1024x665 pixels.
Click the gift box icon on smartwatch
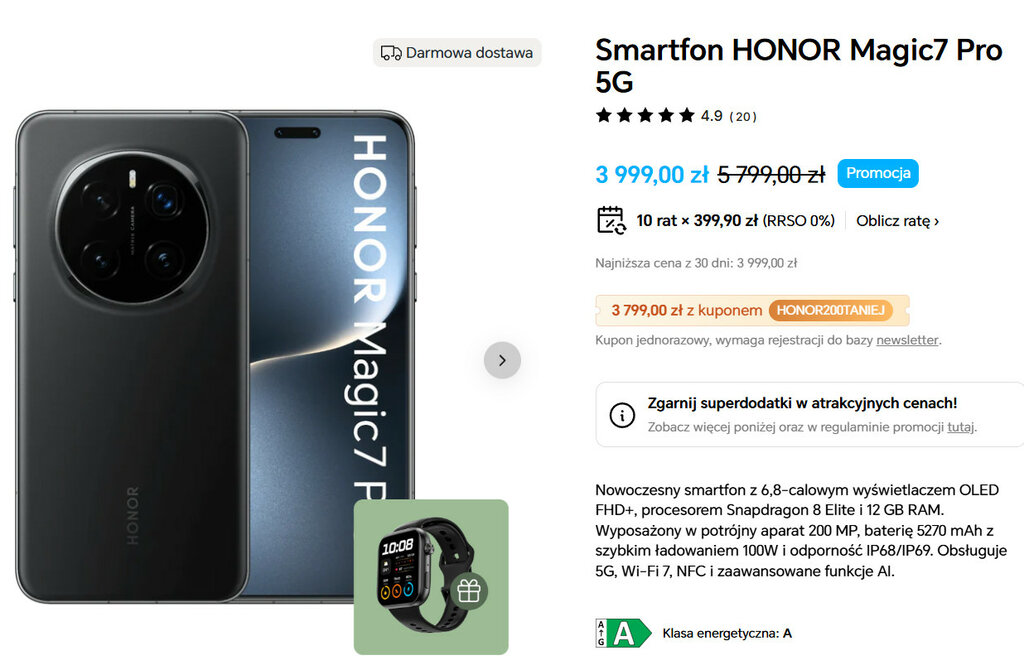[468, 591]
